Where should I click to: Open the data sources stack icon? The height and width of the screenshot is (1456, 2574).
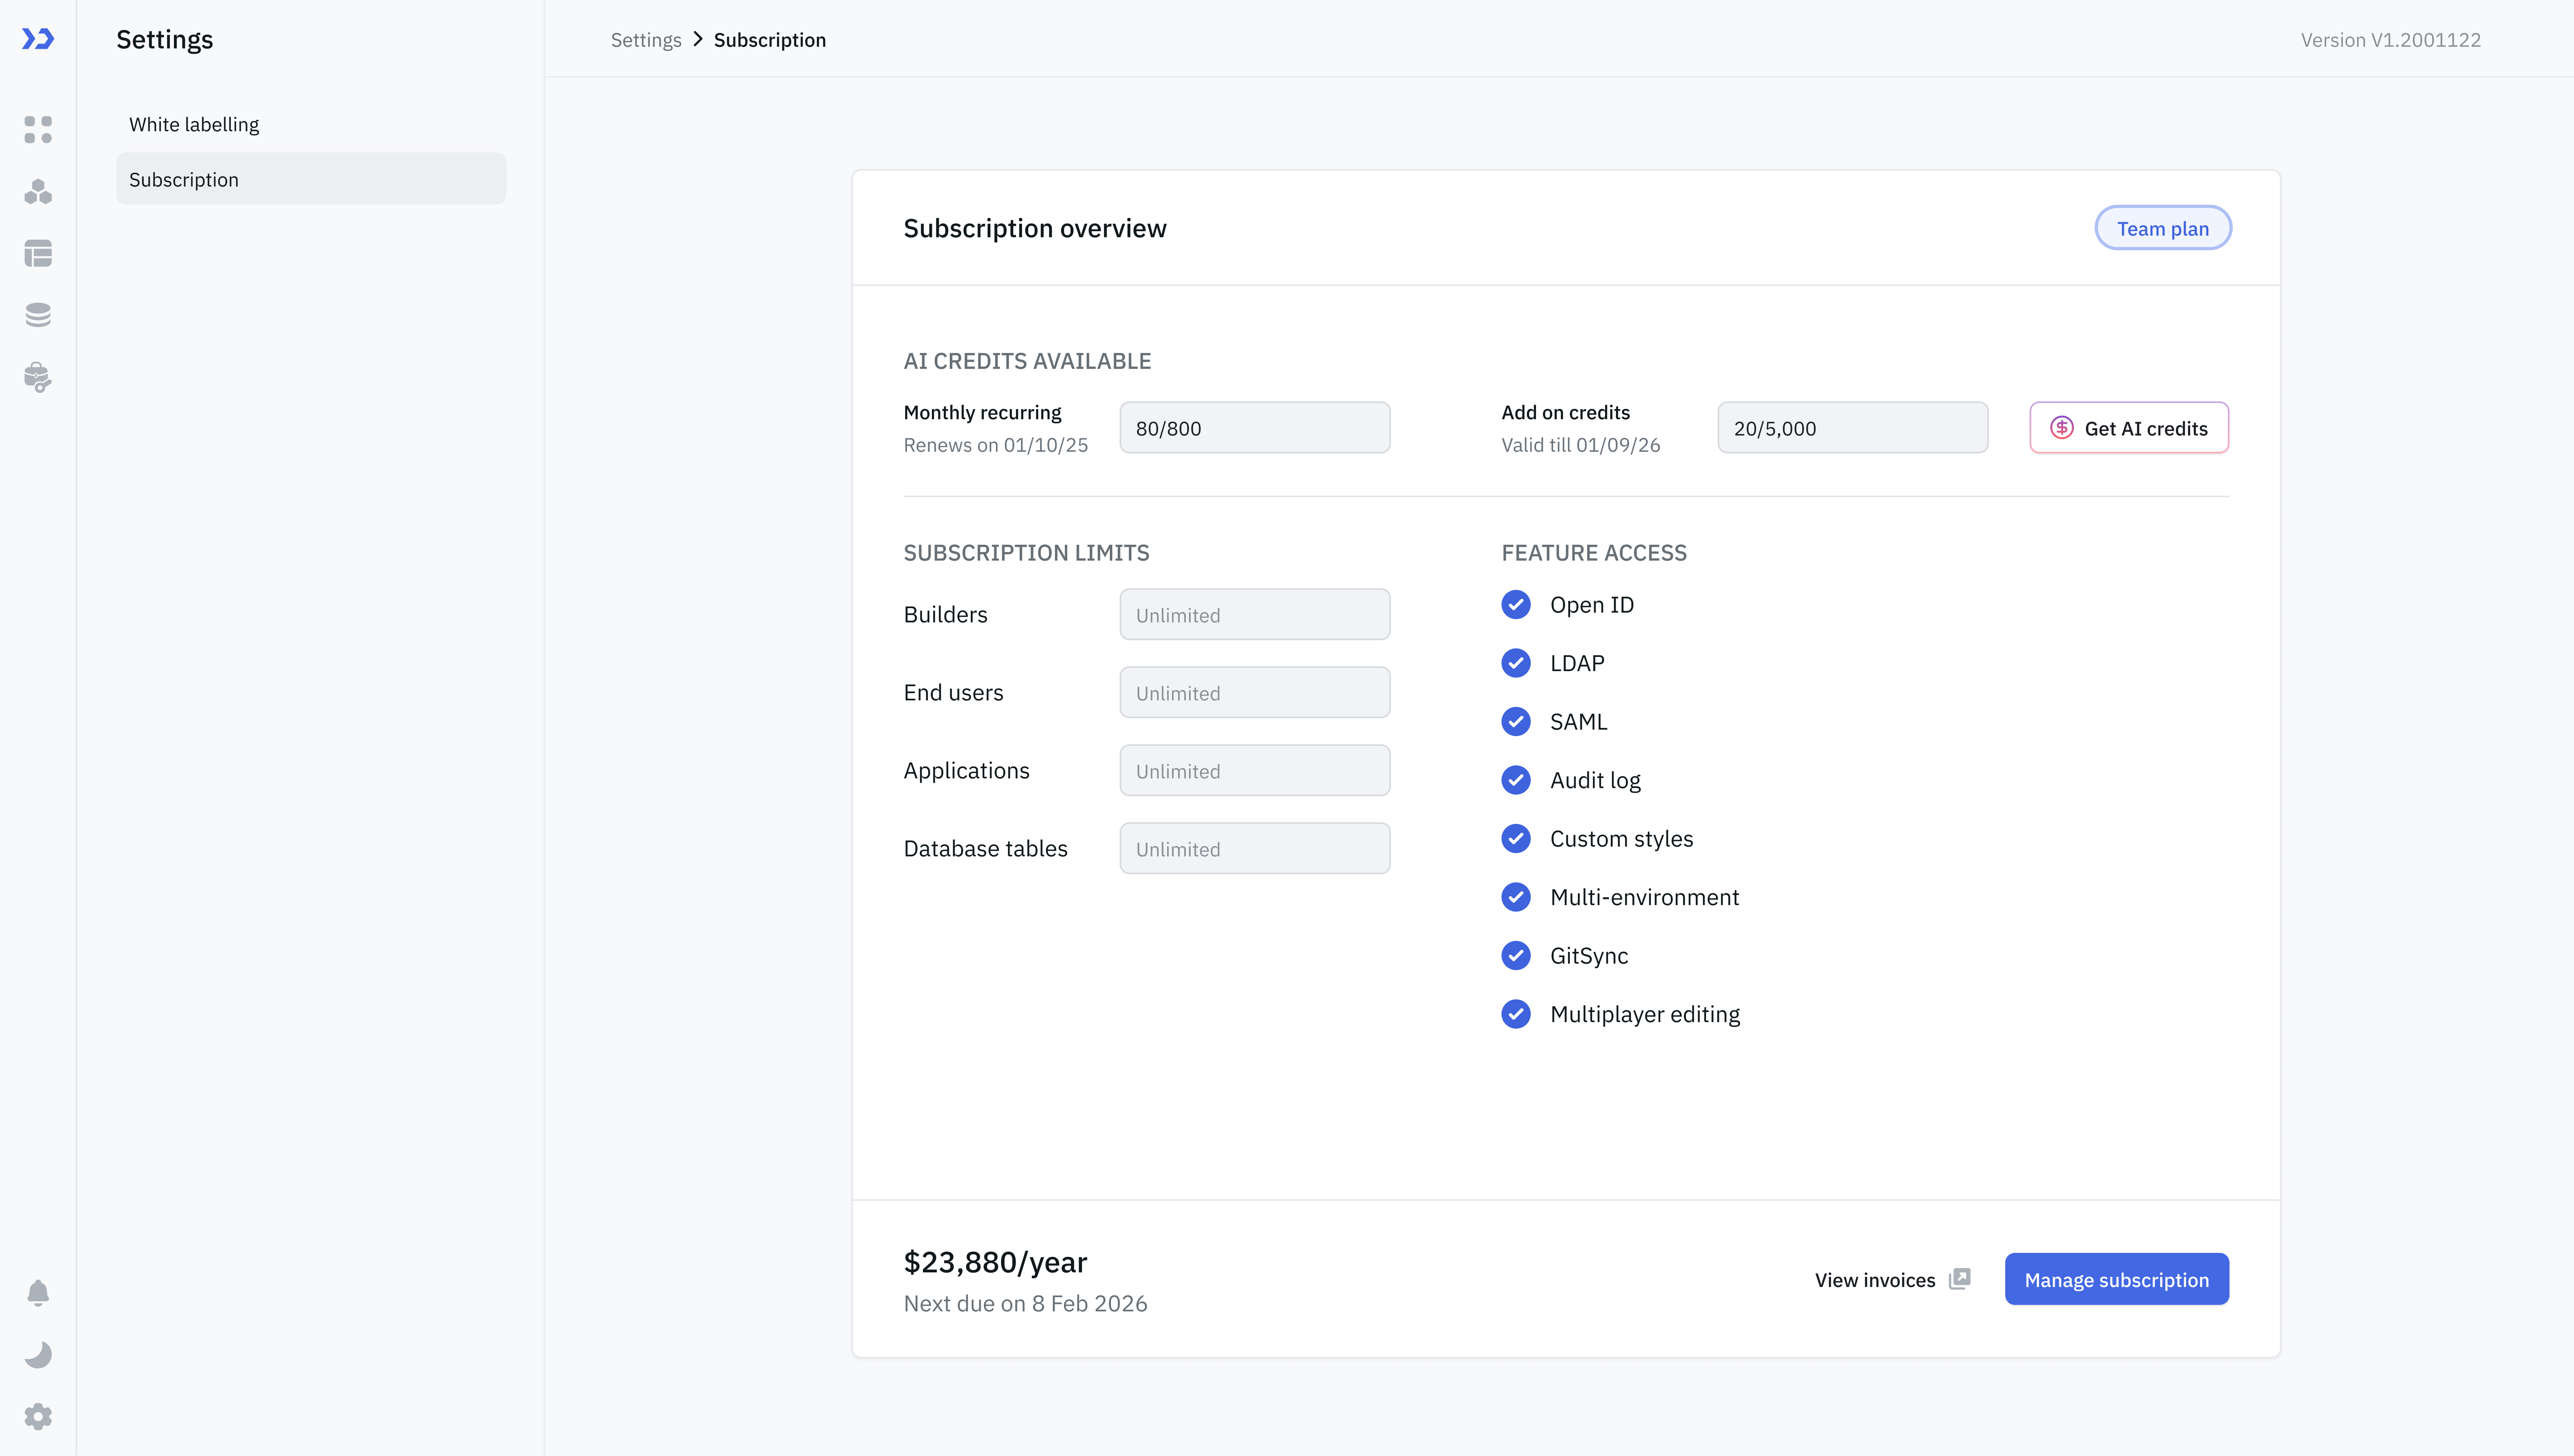tap(38, 315)
